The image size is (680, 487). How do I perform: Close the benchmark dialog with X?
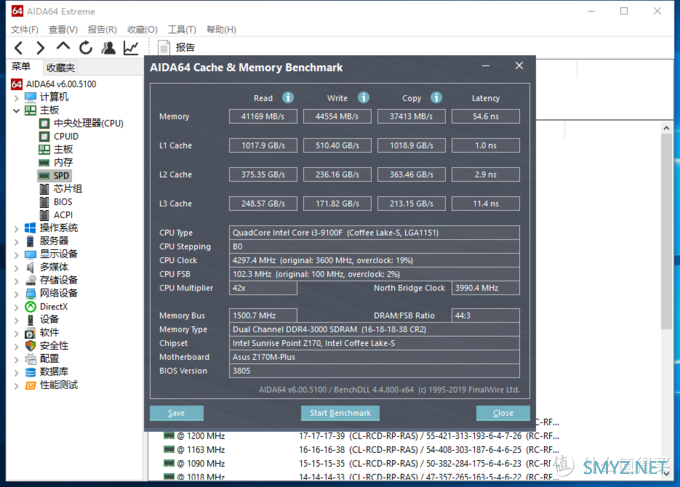tap(519, 66)
